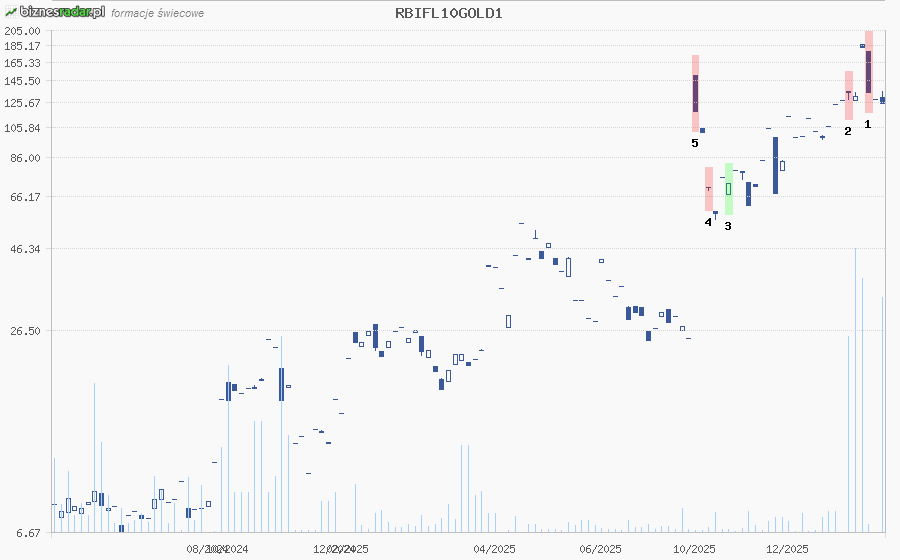Click the 06/2025 date label
This screenshot has width=900, height=560.
[x=601, y=549]
